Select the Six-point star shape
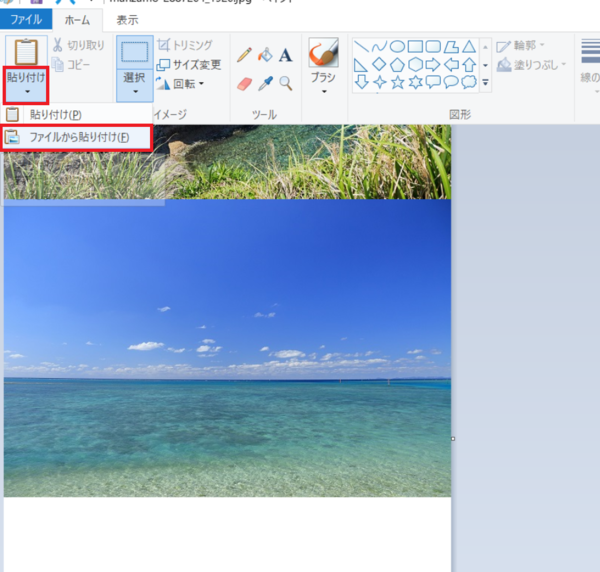 [416, 82]
